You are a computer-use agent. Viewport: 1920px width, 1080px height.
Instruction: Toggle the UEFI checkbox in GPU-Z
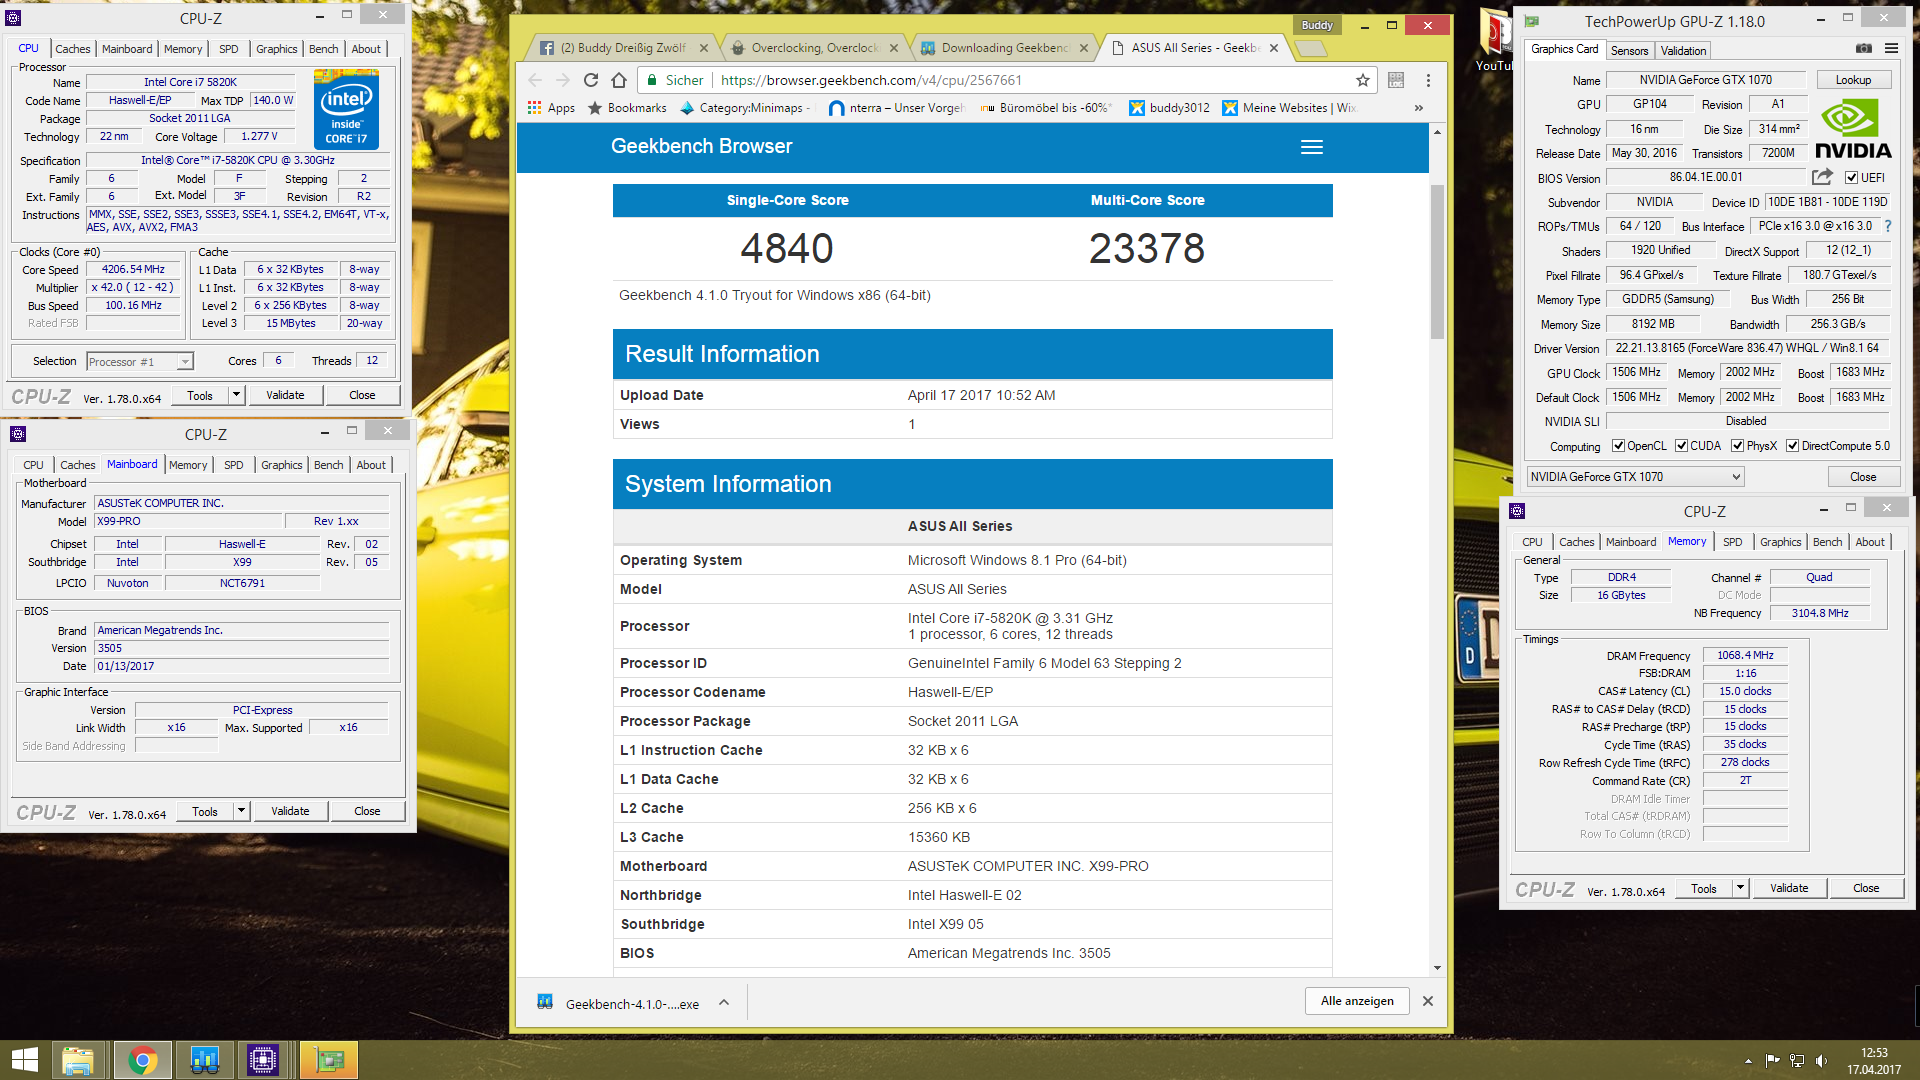click(1851, 178)
